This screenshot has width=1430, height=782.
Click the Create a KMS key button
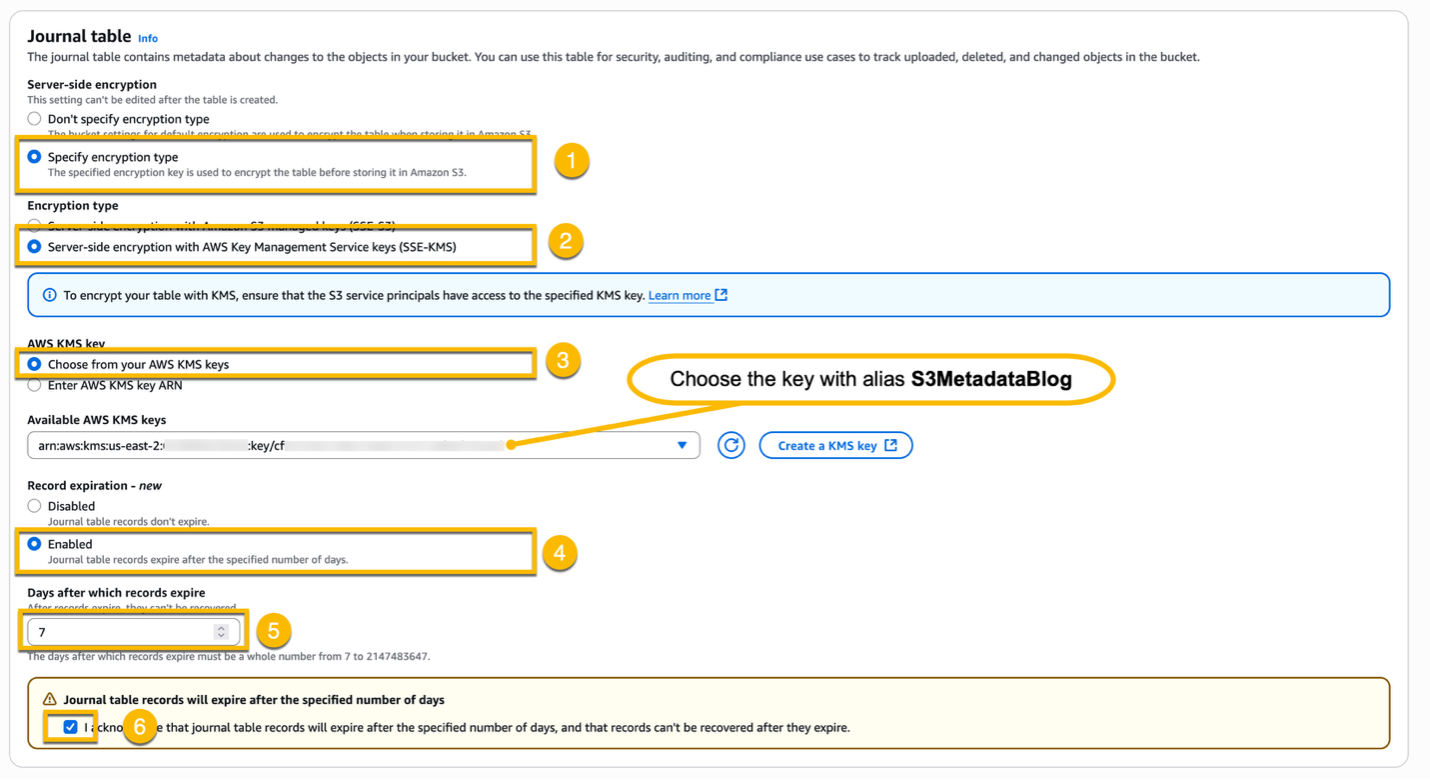pos(836,444)
